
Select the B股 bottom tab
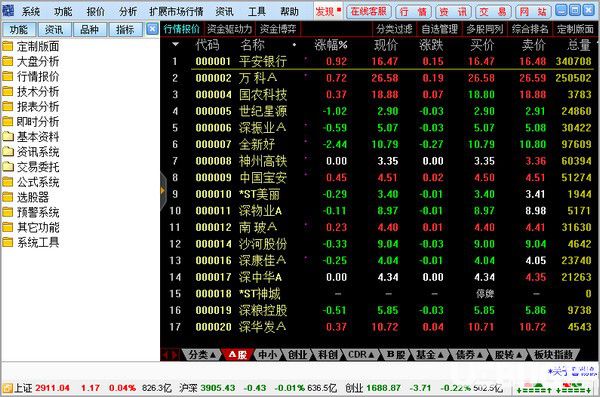(396, 355)
